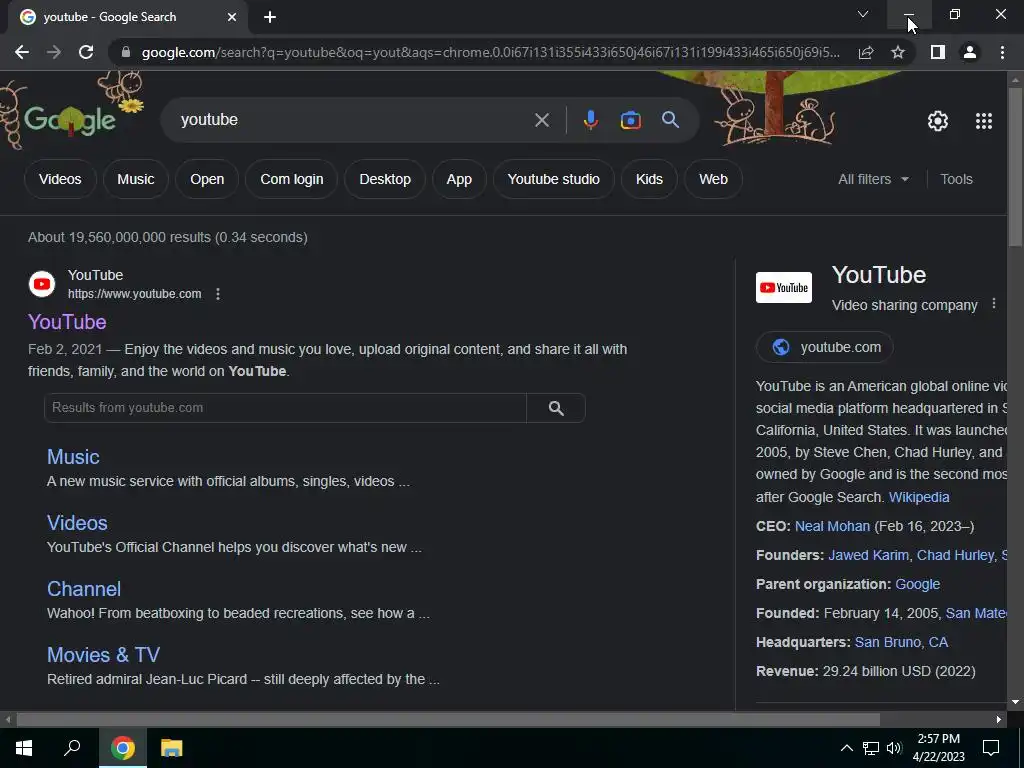Select the Web filter chip
The height and width of the screenshot is (768, 1024).
point(713,179)
